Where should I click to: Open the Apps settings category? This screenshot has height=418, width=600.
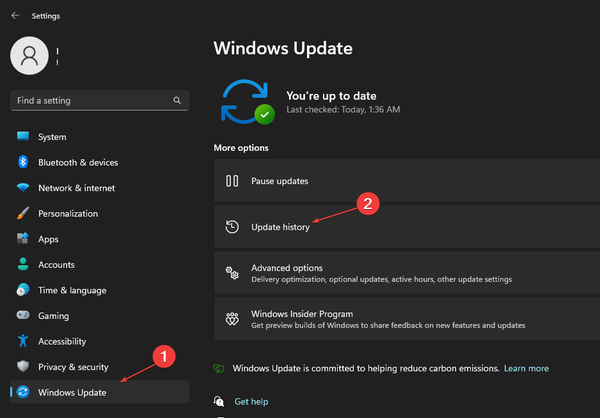click(x=49, y=239)
